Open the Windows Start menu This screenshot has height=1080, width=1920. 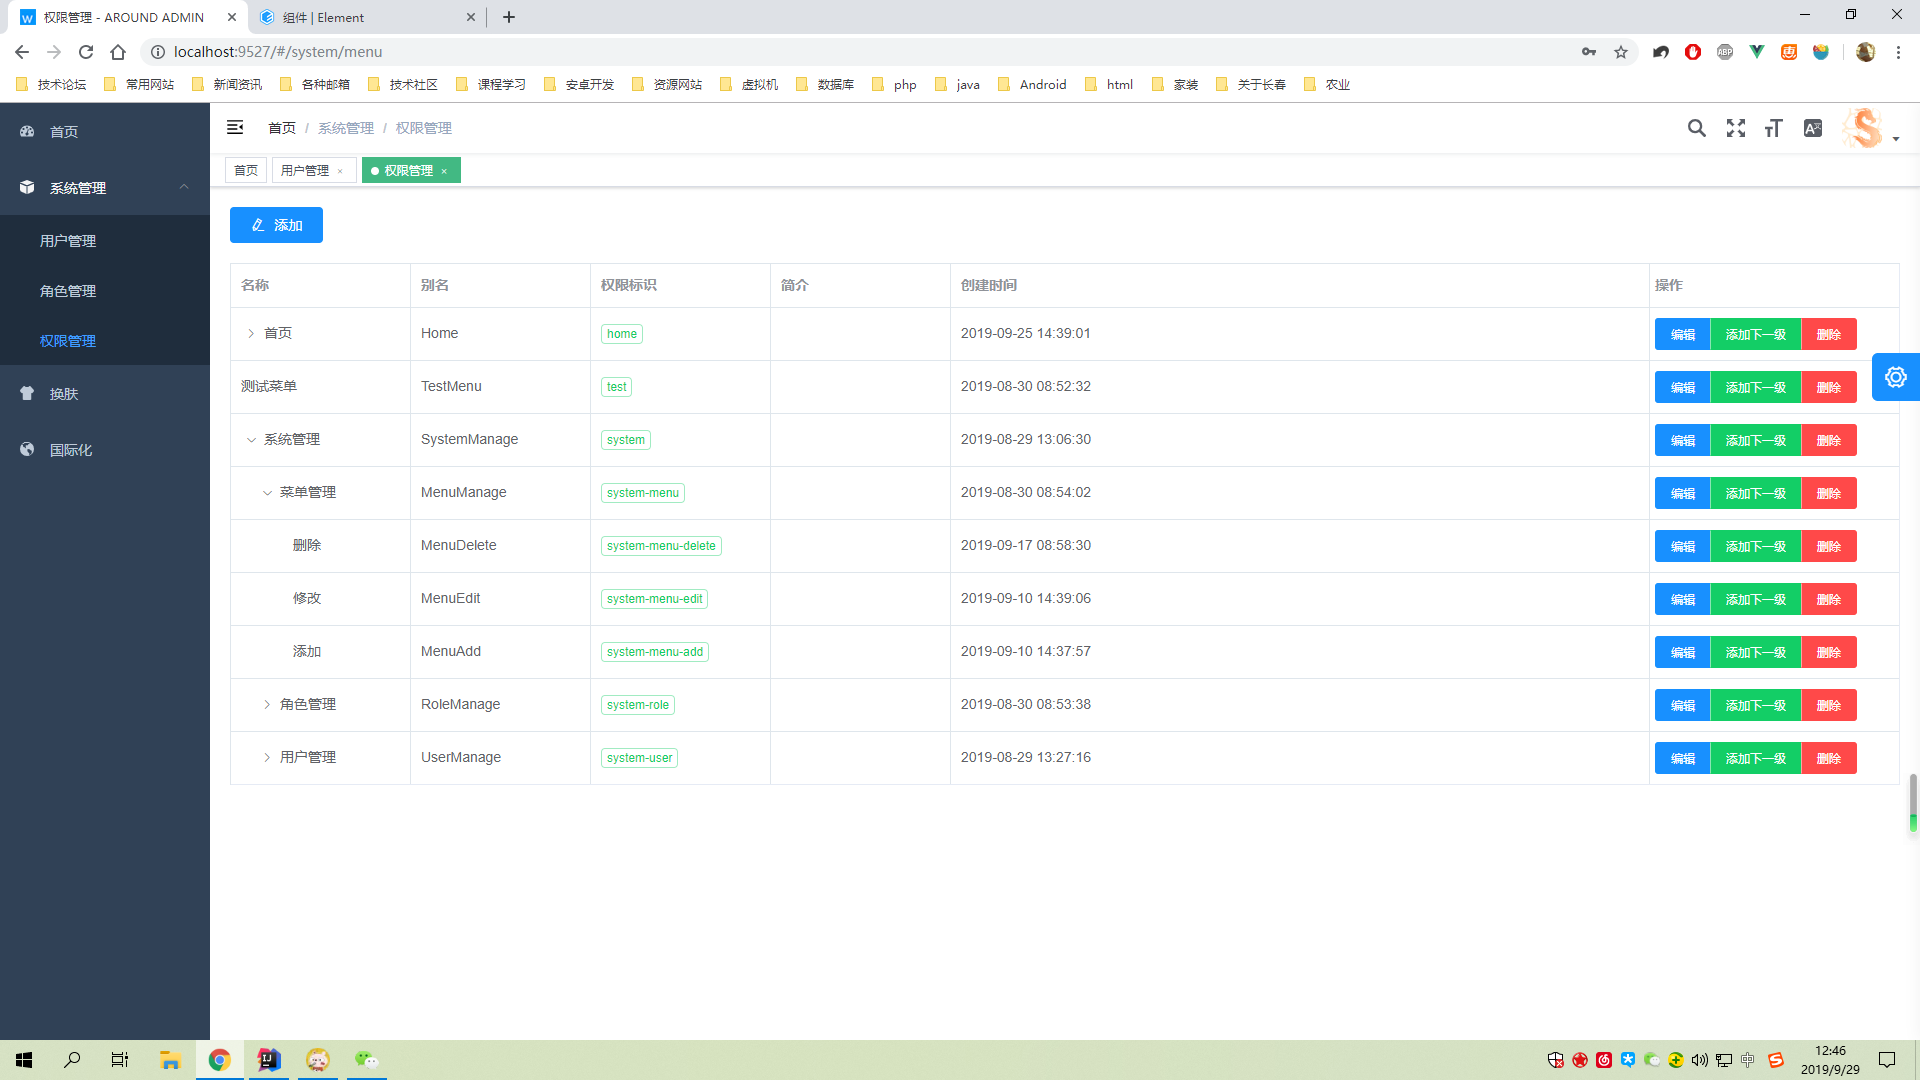point(24,1059)
